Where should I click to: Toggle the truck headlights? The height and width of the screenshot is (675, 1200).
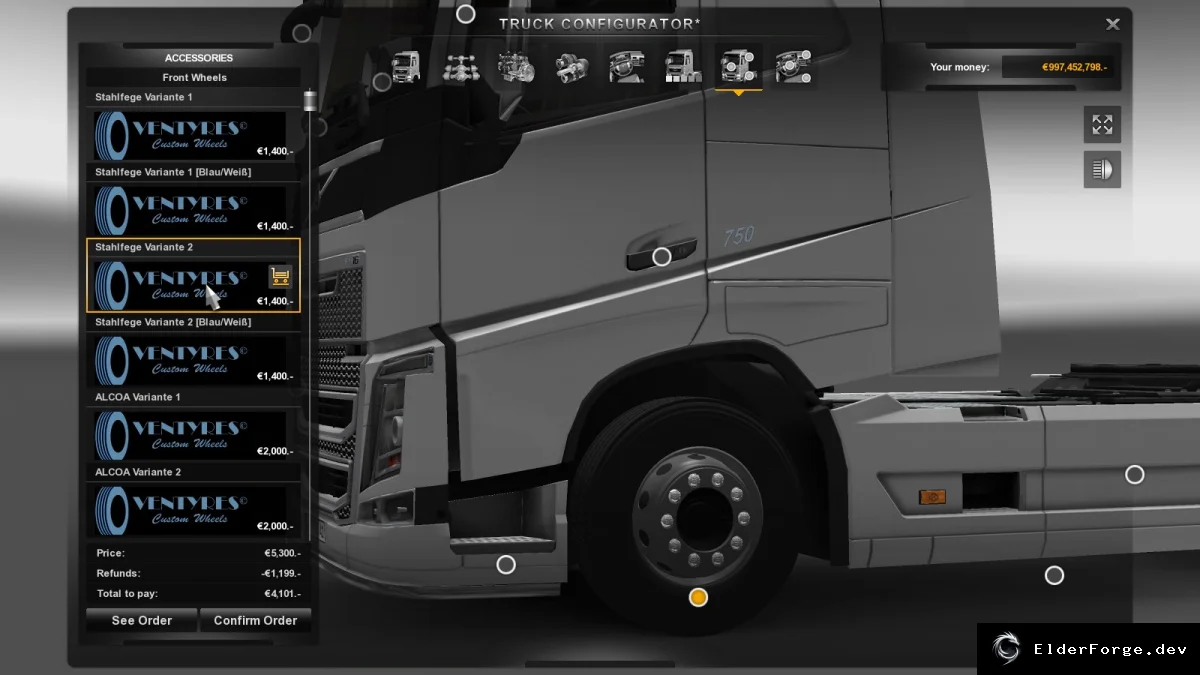pos(1102,169)
